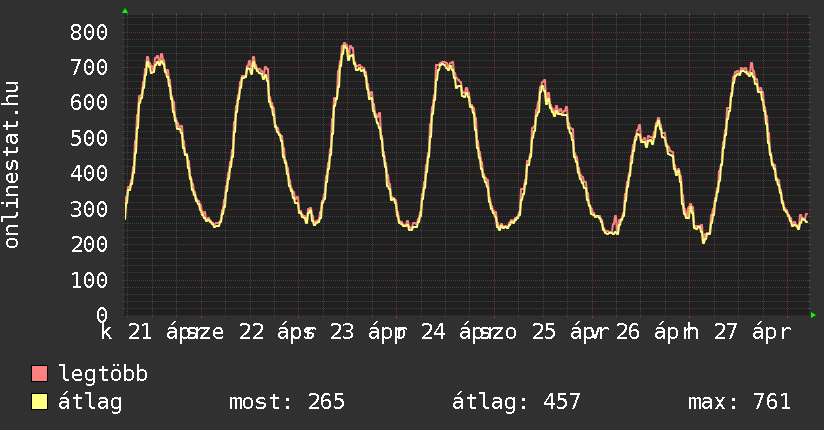
Task: Click the red legtöbb legend swatch
Action: click(x=40, y=374)
